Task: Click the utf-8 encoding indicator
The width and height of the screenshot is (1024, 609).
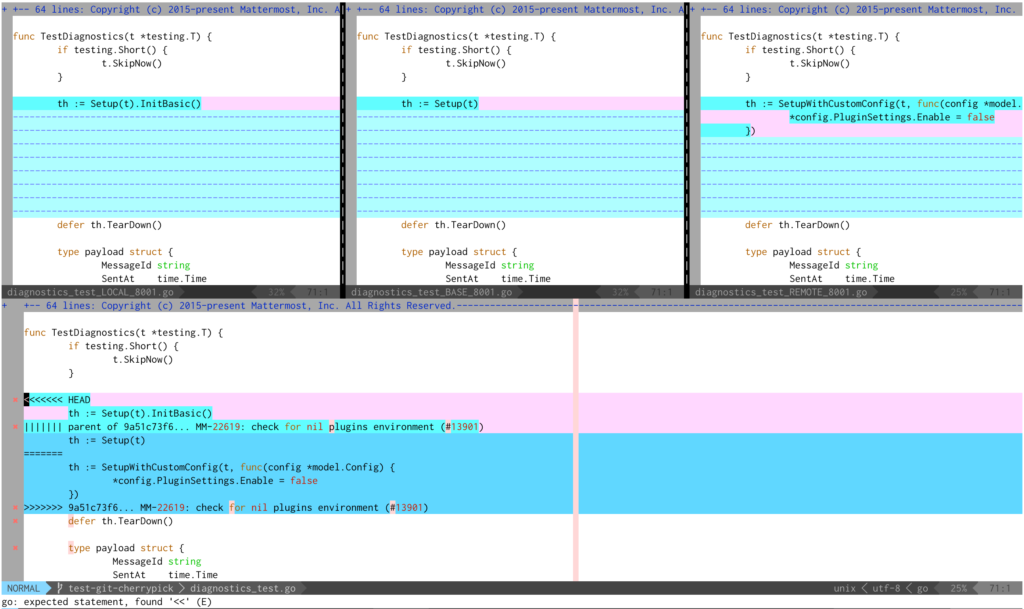Action: (x=886, y=588)
